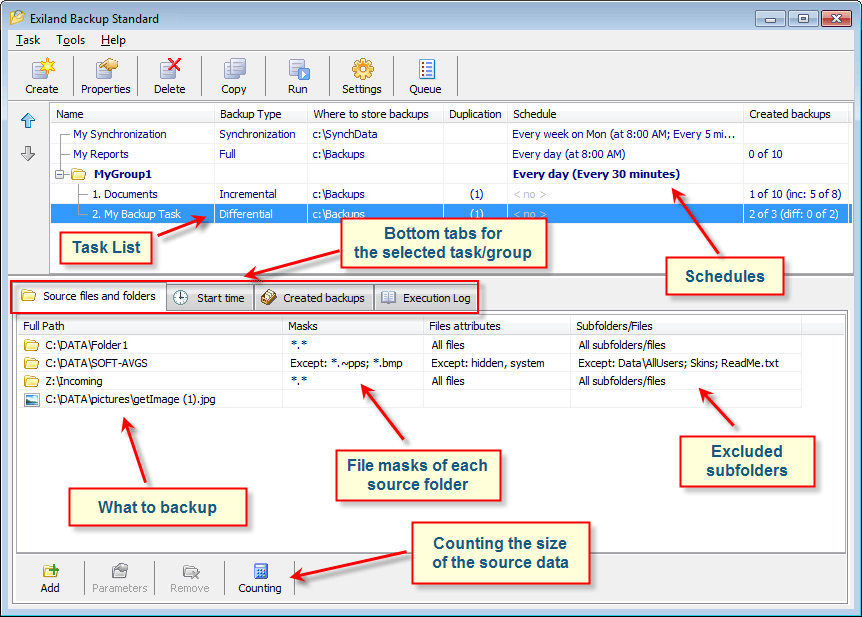Add a source folder with Add button
This screenshot has width=862, height=617.
pos(50,572)
